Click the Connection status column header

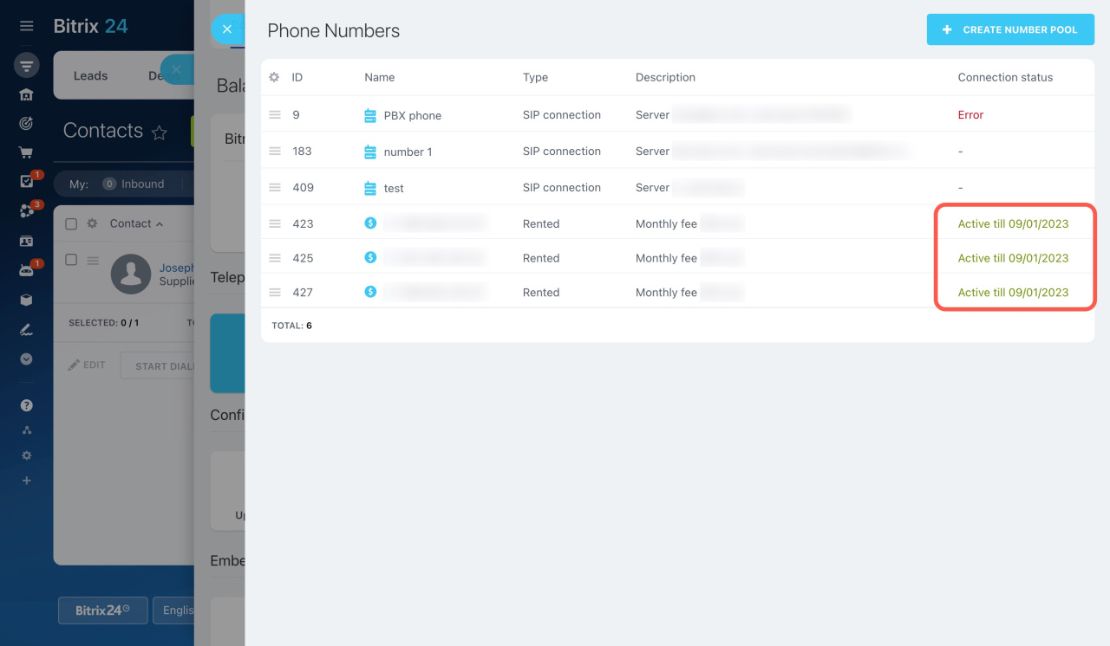(x=1005, y=77)
